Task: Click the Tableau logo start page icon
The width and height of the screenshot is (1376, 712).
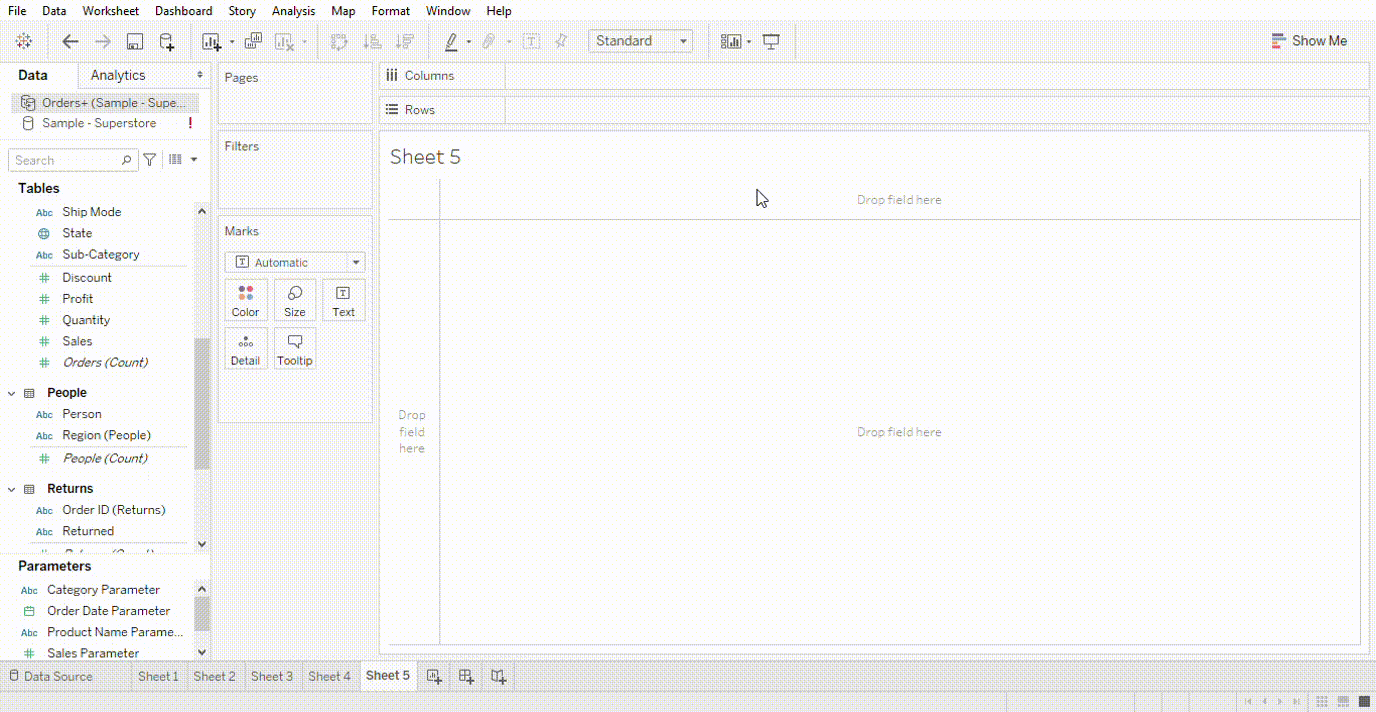Action: point(24,41)
